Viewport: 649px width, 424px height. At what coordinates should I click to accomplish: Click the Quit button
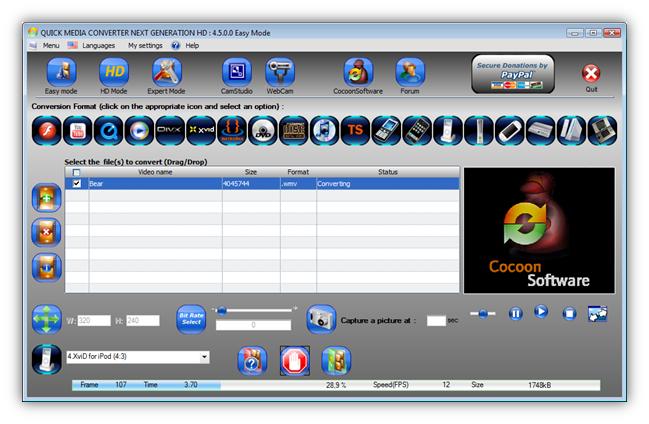click(591, 74)
